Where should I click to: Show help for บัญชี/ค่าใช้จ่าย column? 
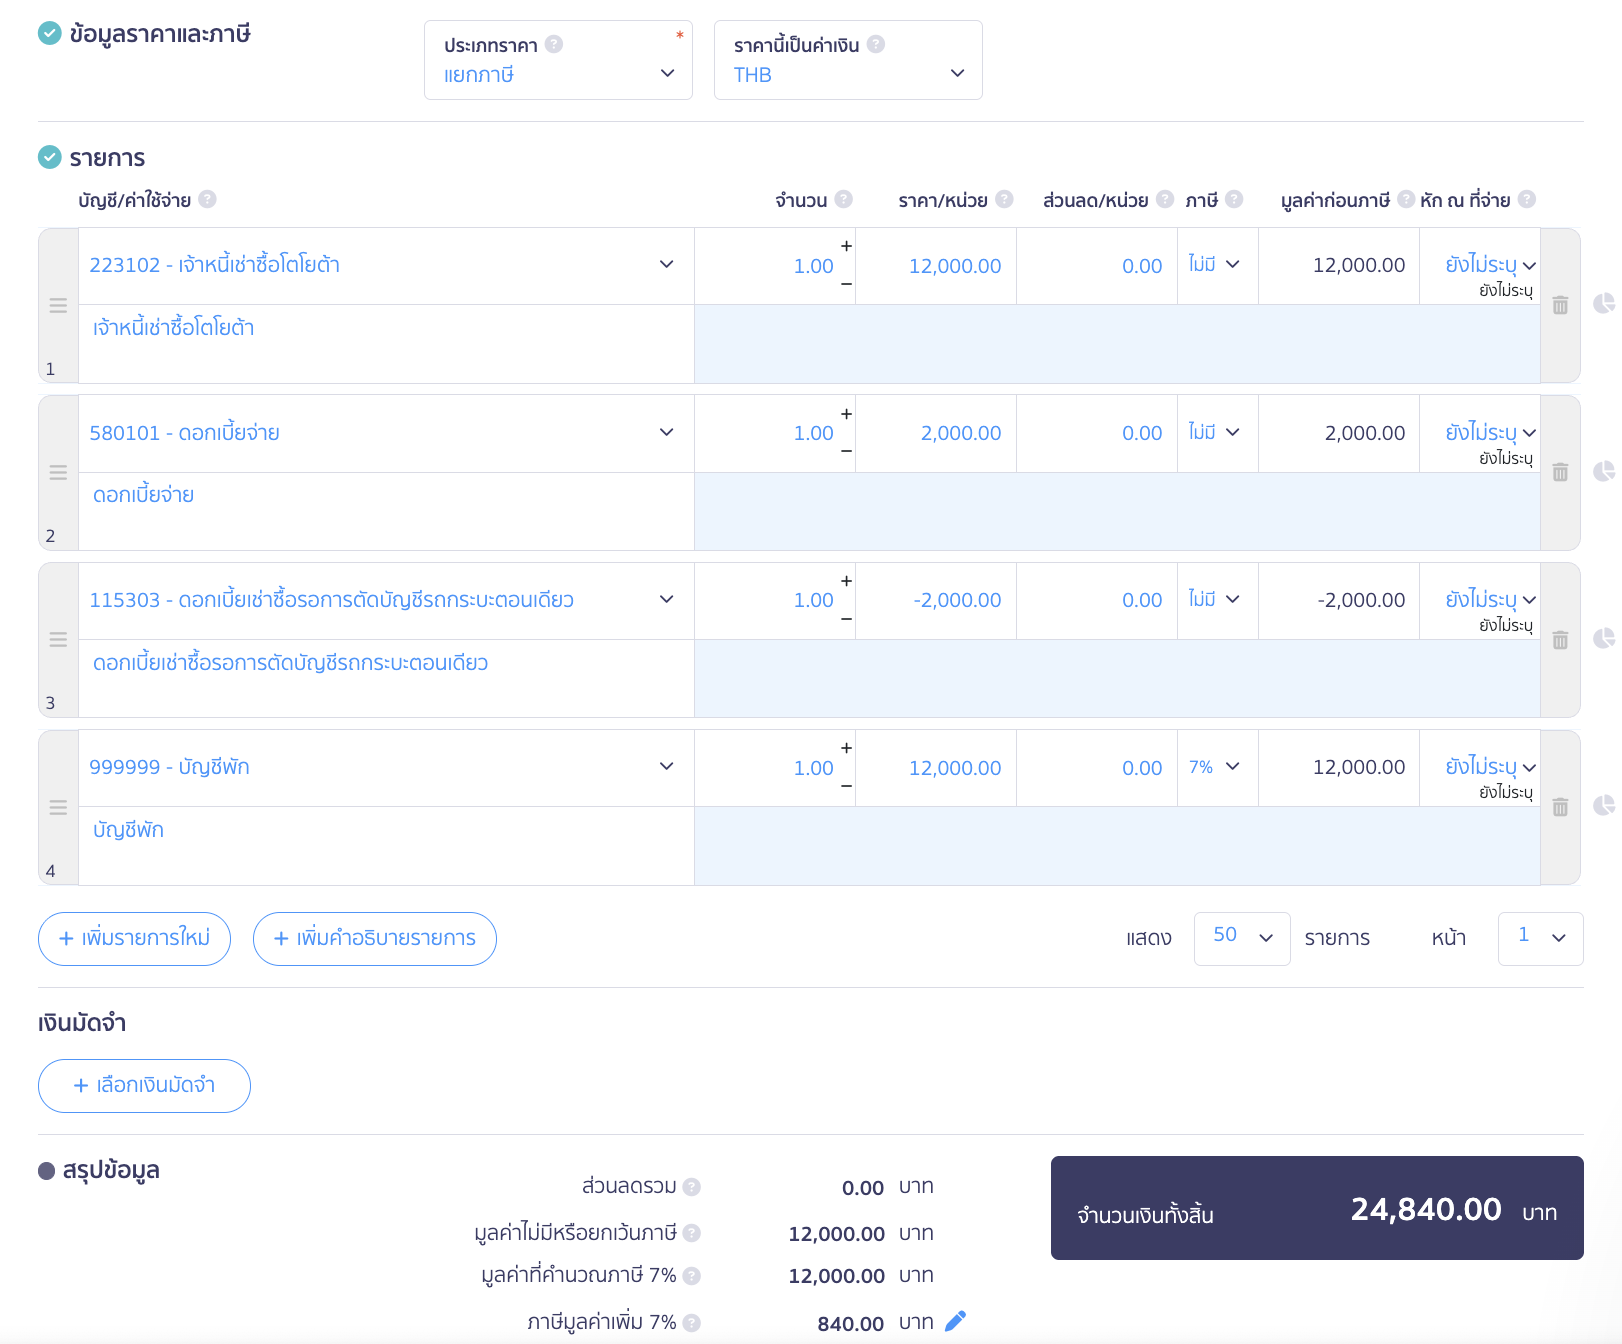tap(207, 199)
